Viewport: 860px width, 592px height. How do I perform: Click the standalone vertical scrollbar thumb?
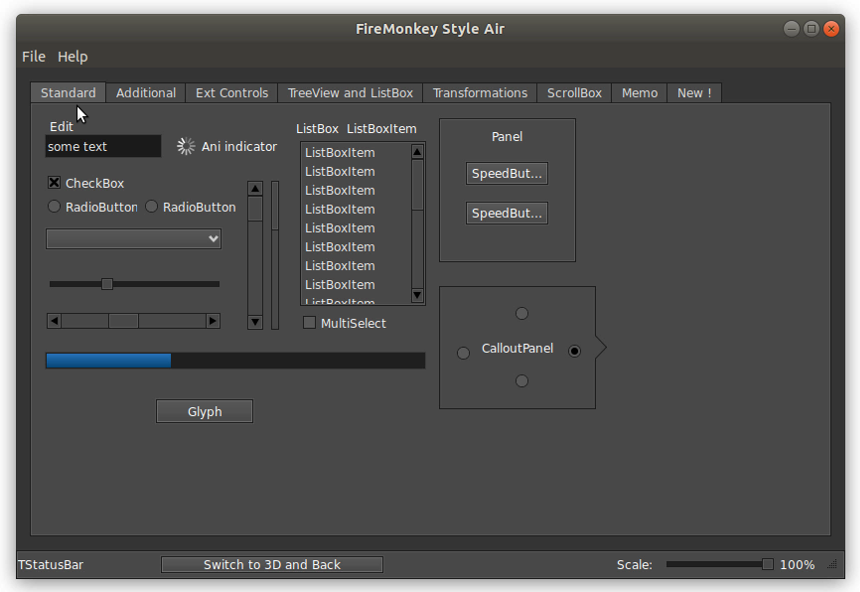click(255, 209)
